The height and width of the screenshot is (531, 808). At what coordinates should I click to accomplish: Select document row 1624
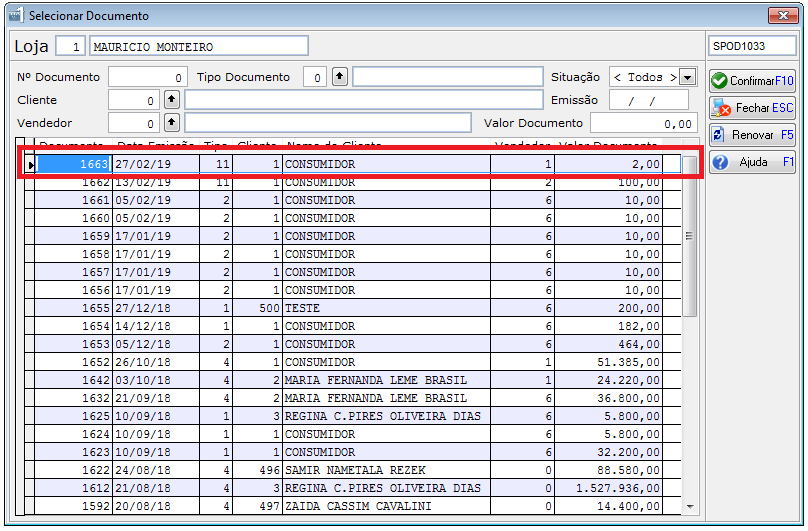353,434
